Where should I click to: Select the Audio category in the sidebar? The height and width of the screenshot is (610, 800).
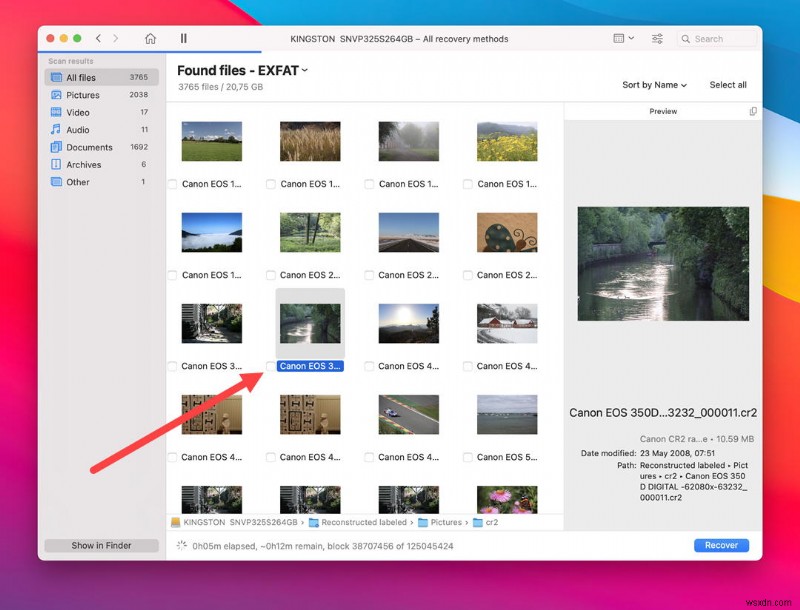click(x=78, y=129)
